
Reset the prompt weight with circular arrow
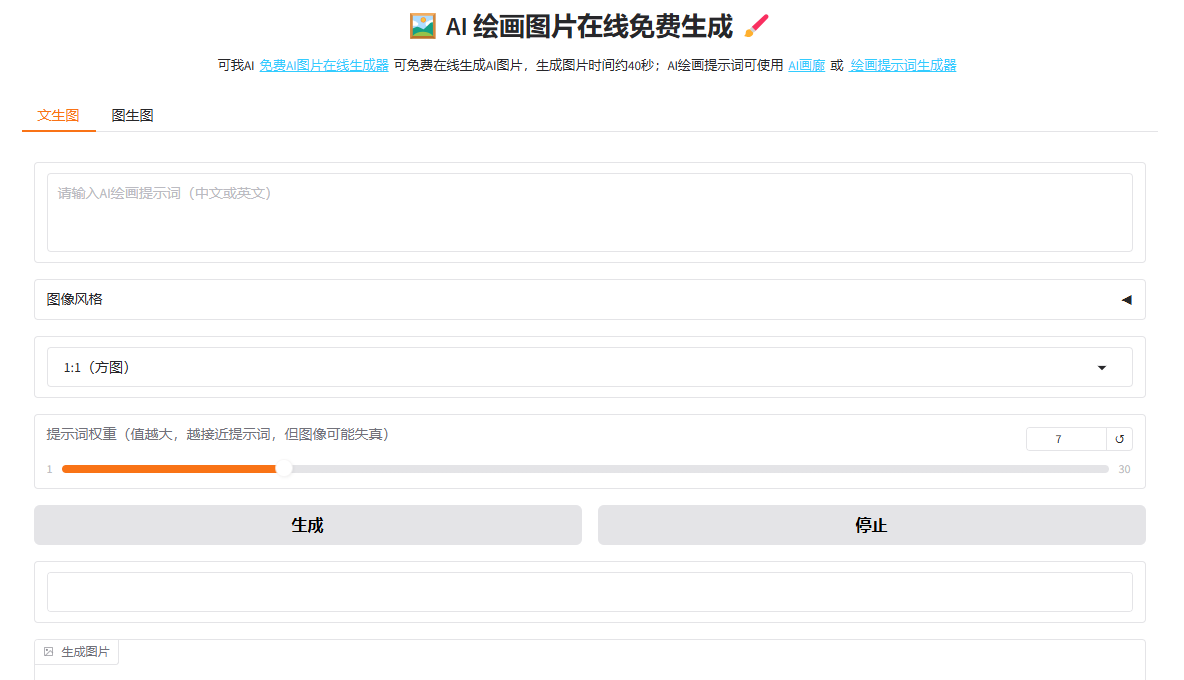coord(1119,438)
